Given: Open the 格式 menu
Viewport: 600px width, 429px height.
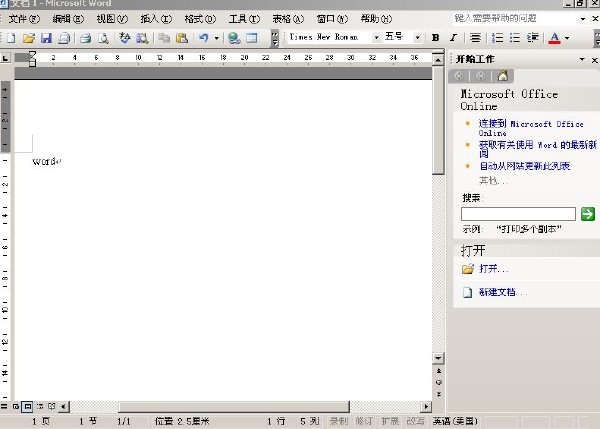Looking at the screenshot, I should tap(200, 19).
